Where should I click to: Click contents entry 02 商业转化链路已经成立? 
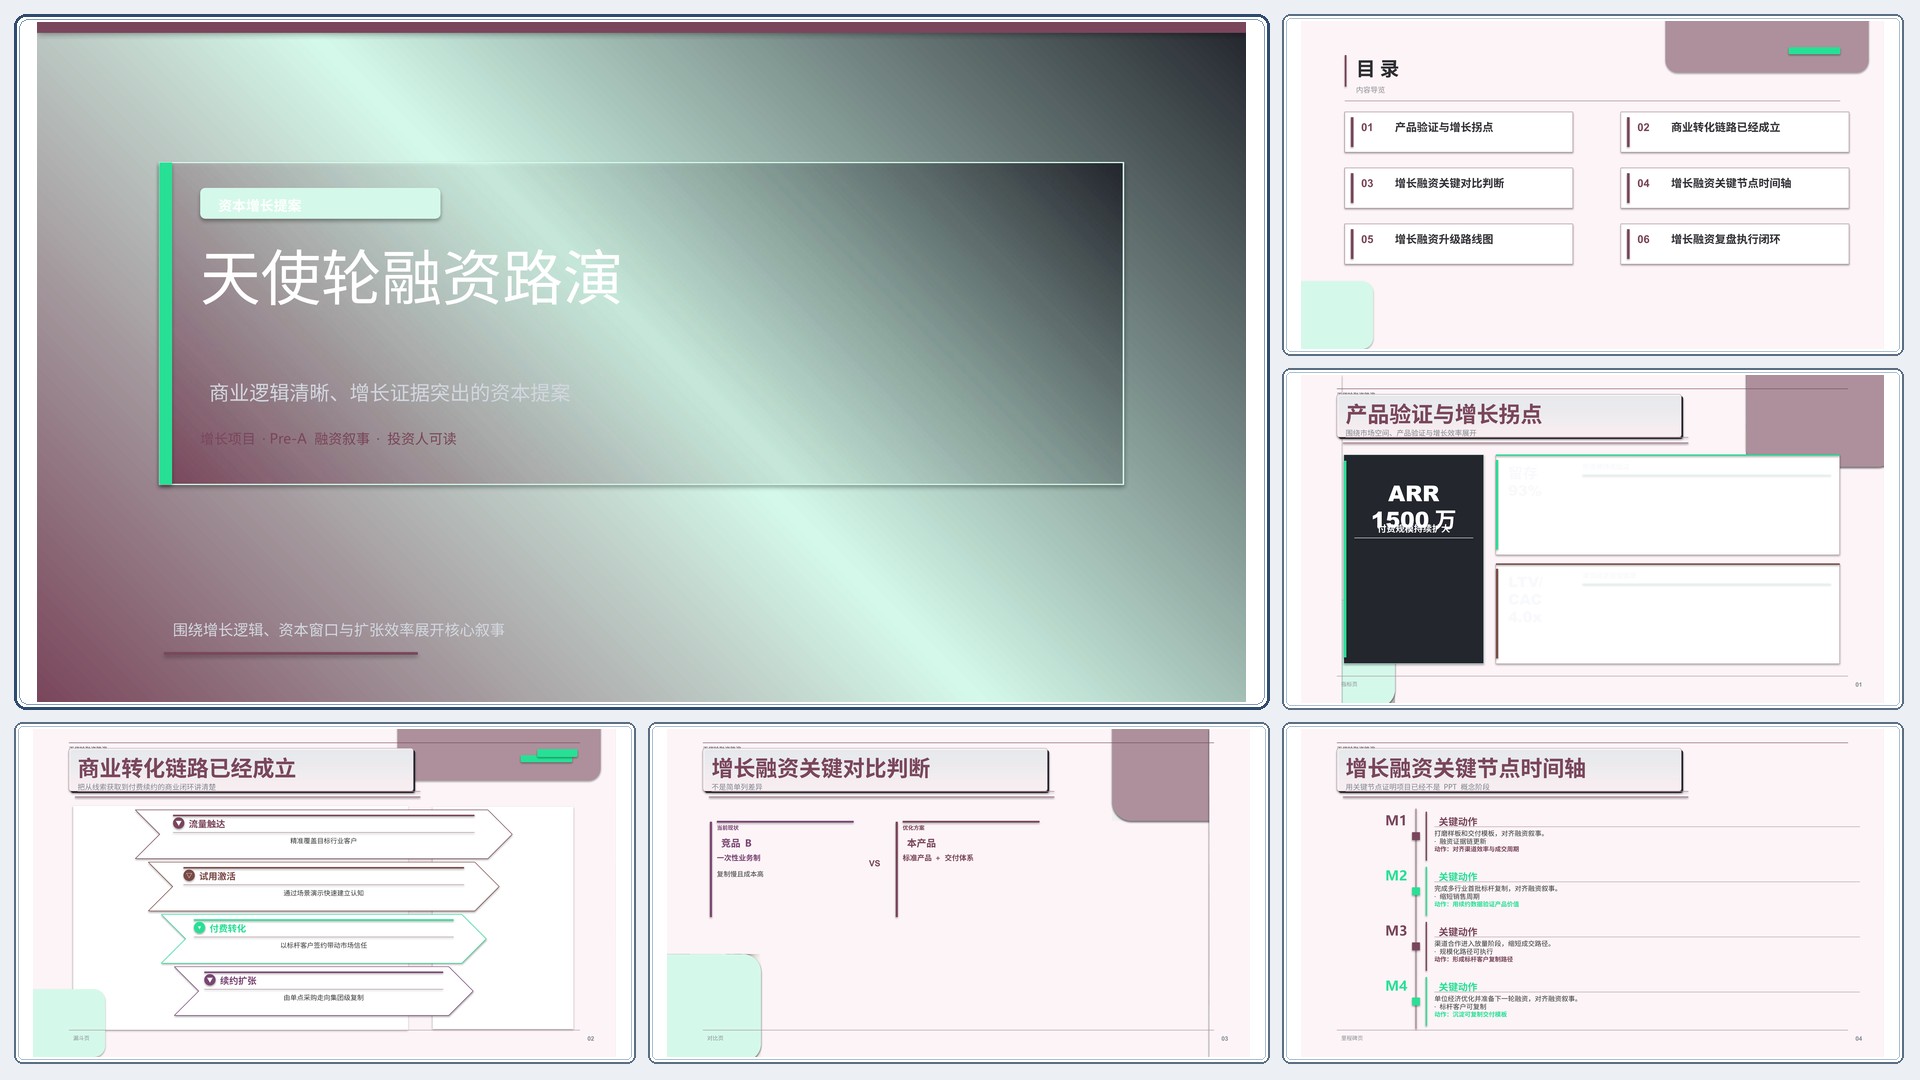pos(1735,131)
